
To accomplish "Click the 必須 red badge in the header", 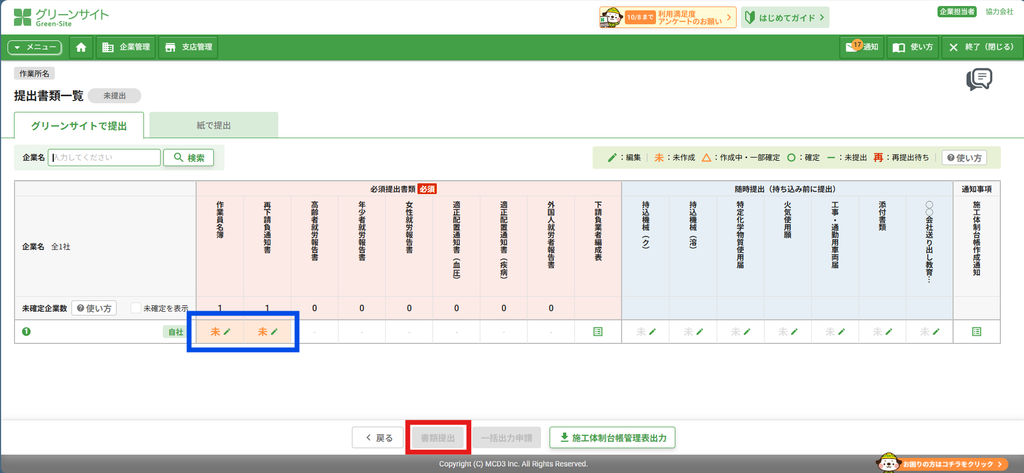I will 426,189.
